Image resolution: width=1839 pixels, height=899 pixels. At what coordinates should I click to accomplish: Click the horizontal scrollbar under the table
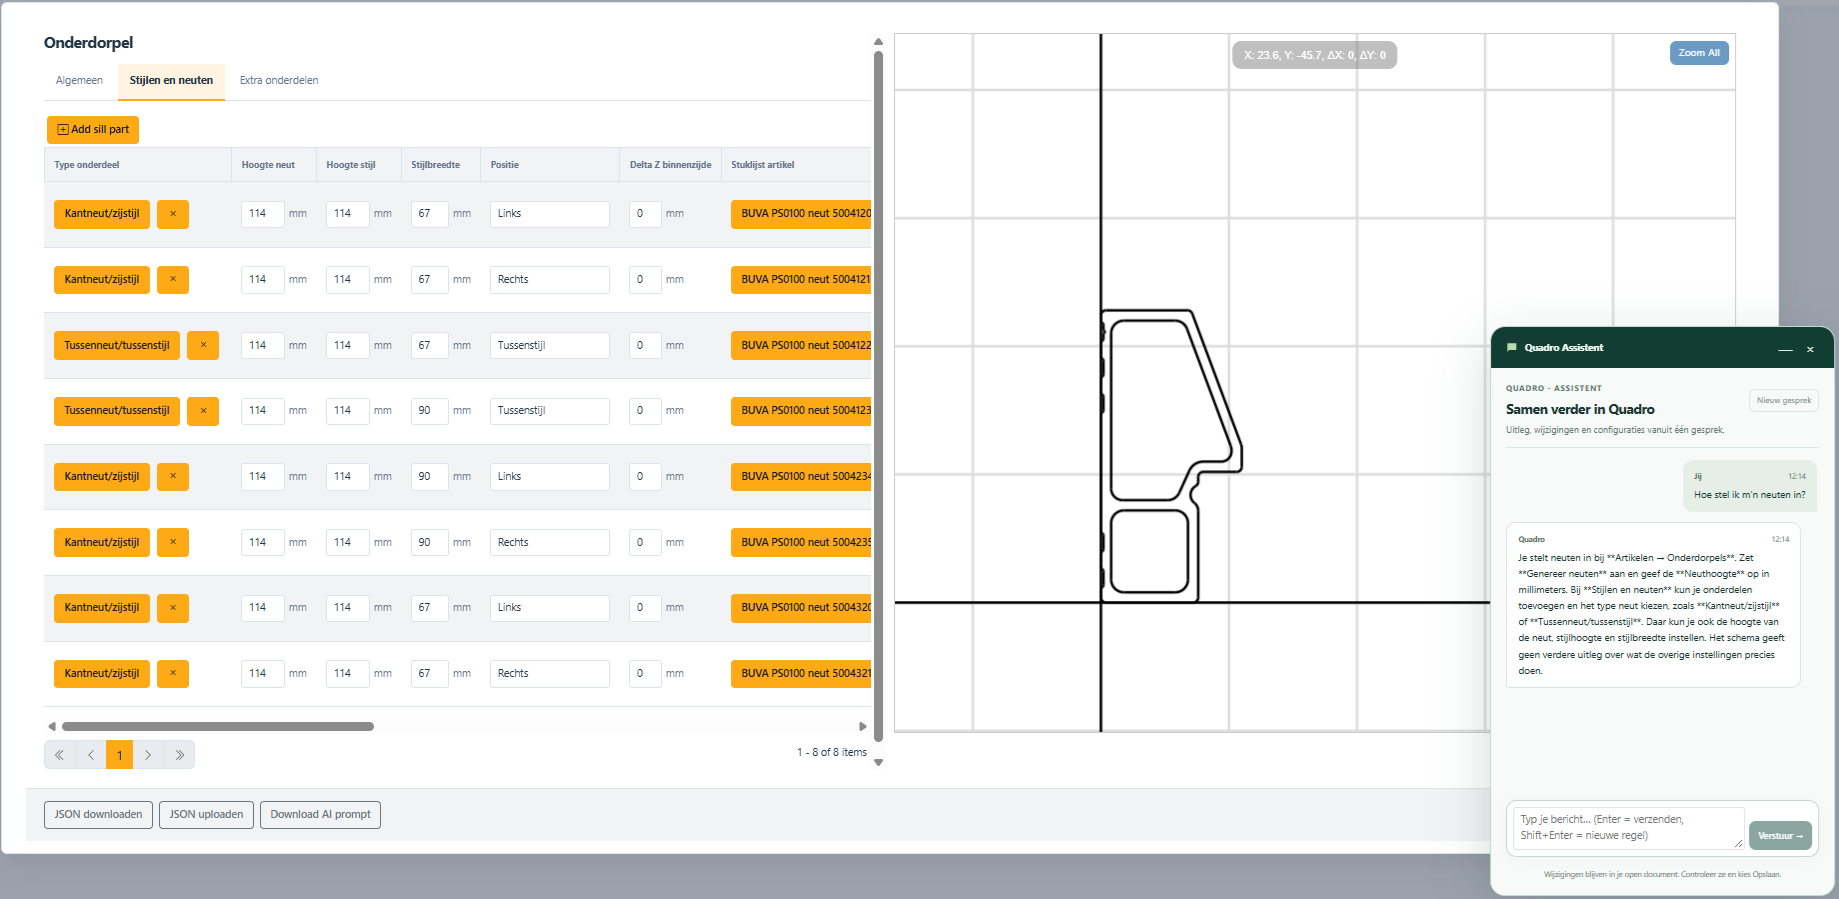[x=218, y=727]
